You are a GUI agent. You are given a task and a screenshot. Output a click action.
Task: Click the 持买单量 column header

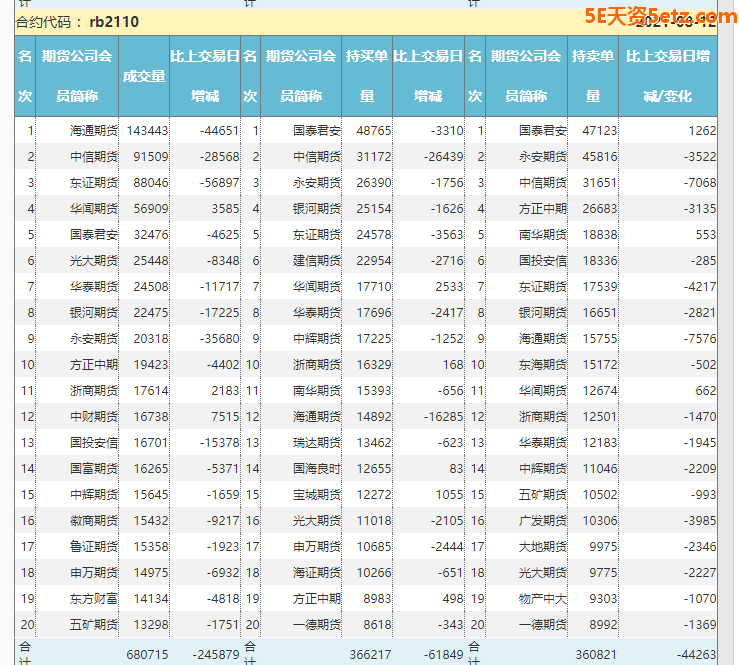(367, 76)
